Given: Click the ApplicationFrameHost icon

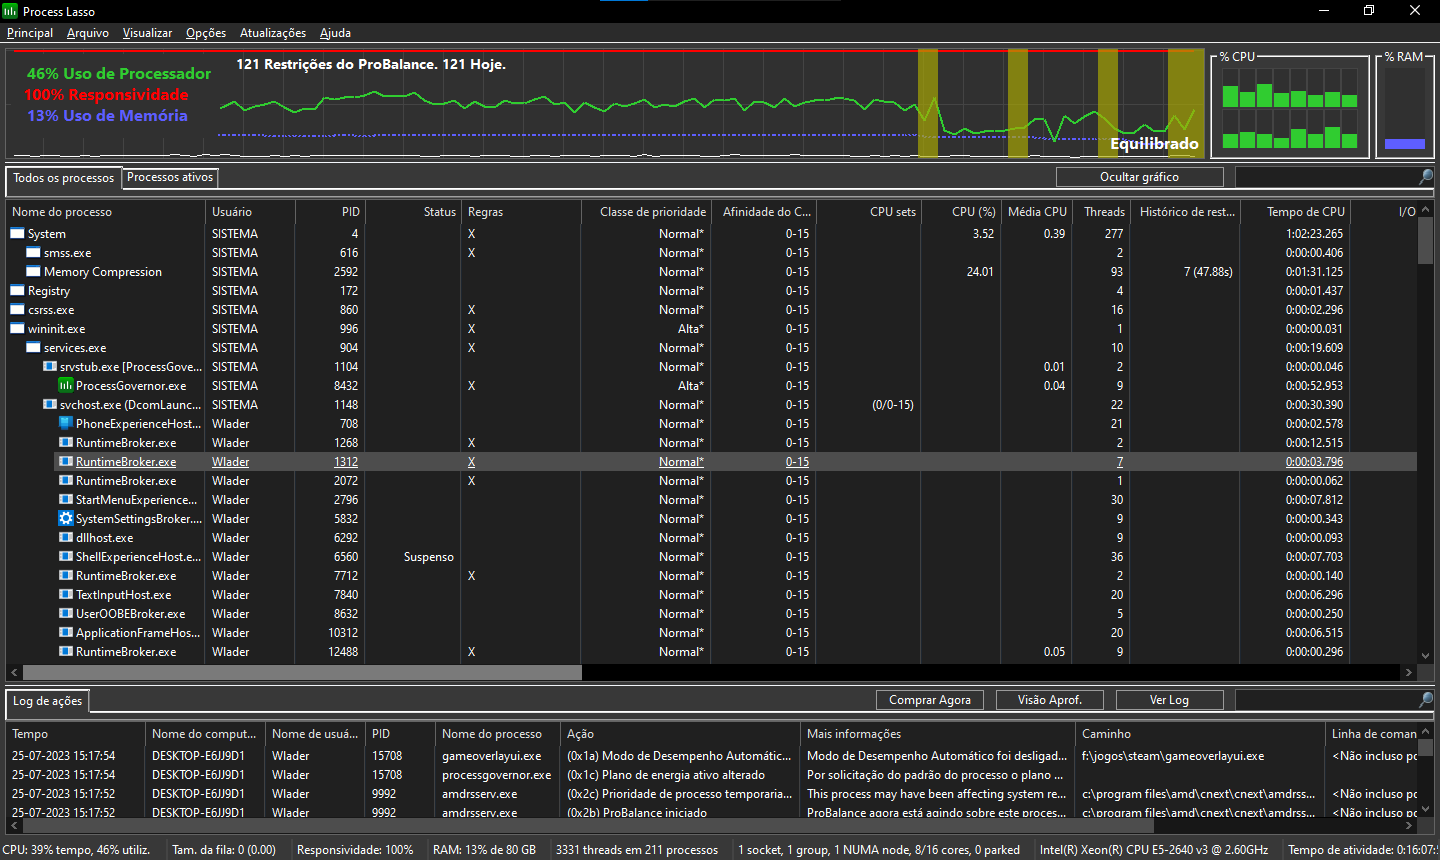Looking at the screenshot, I should pos(66,632).
